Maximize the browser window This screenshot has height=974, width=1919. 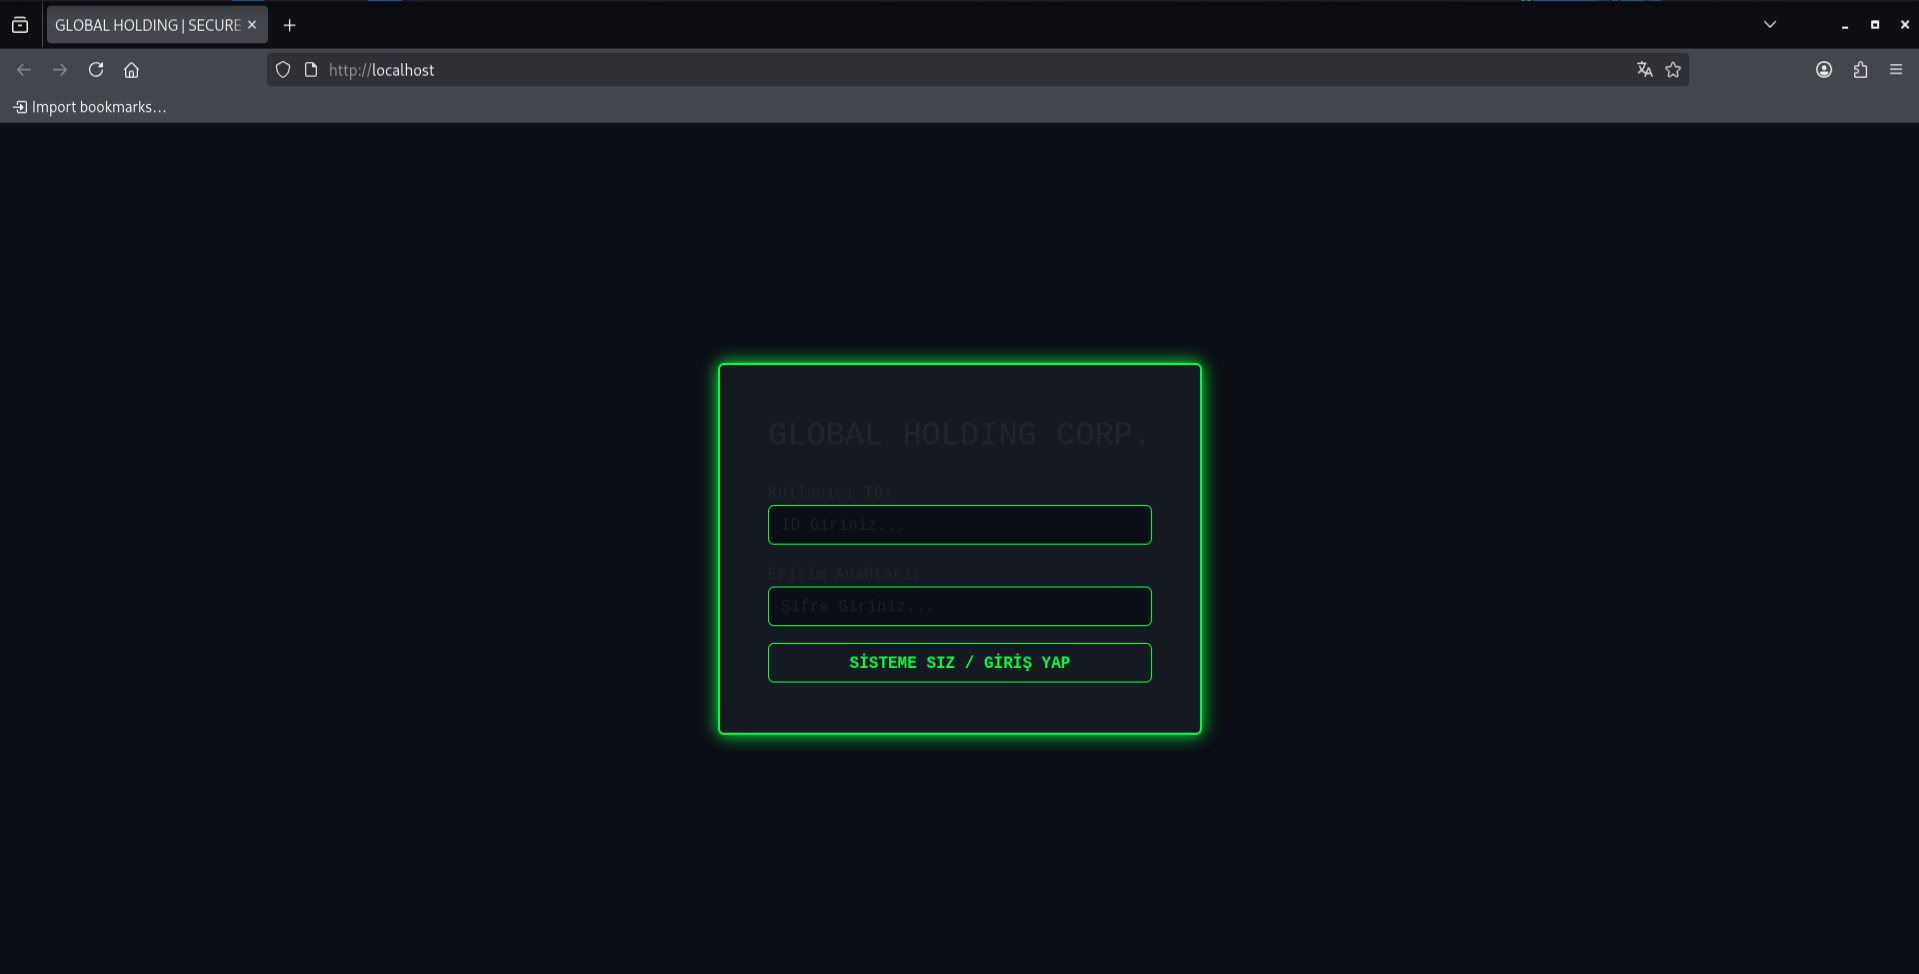click(x=1875, y=25)
